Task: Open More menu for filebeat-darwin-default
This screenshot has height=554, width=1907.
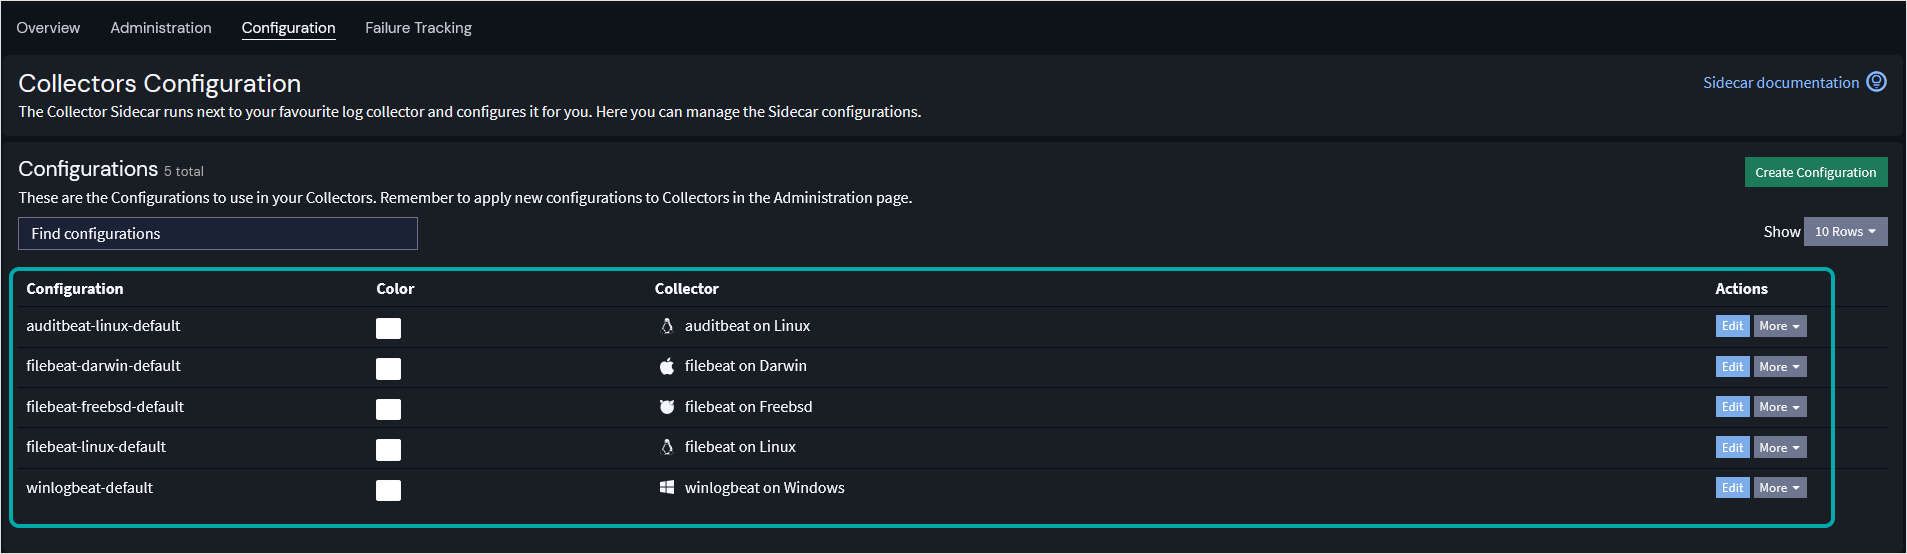Action: coord(1780,367)
